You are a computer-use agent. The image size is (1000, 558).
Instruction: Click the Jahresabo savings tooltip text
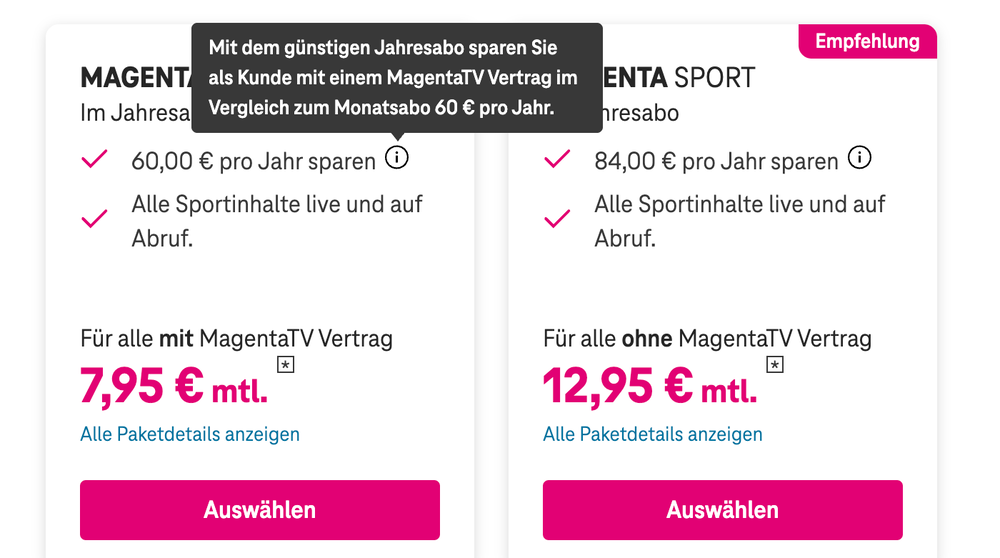396,77
